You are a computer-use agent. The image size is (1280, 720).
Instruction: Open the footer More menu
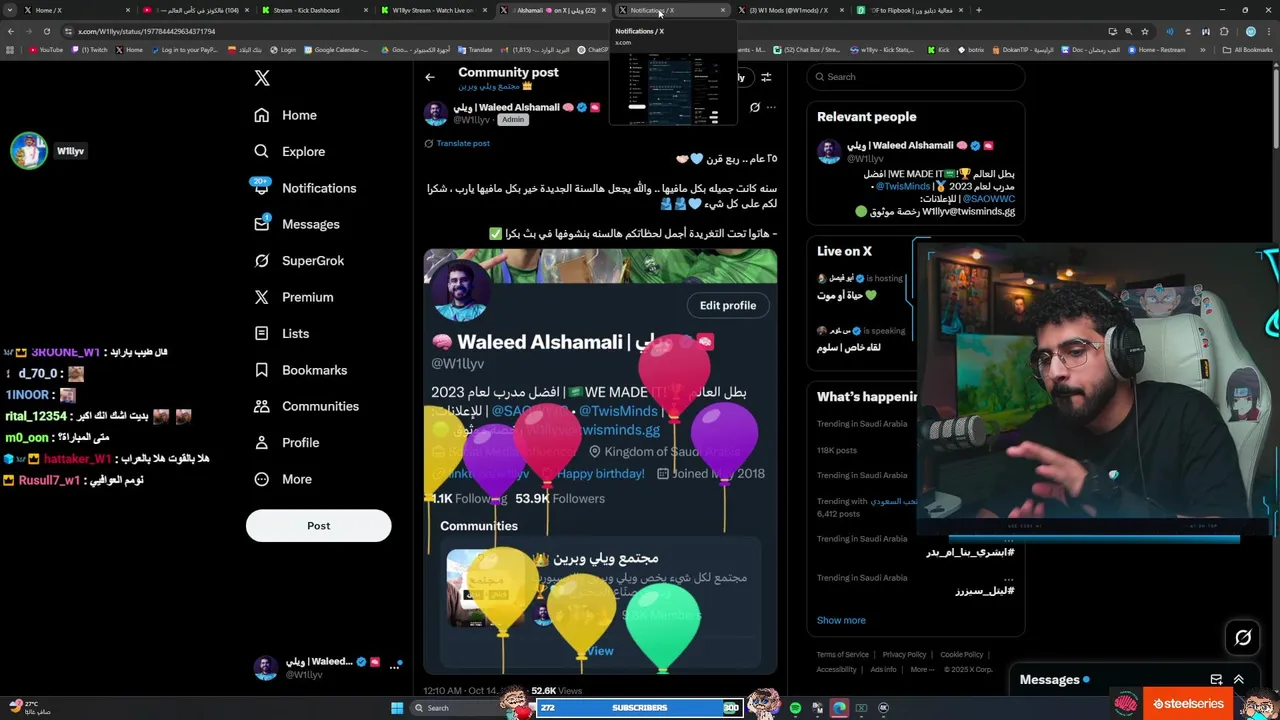coord(922,669)
